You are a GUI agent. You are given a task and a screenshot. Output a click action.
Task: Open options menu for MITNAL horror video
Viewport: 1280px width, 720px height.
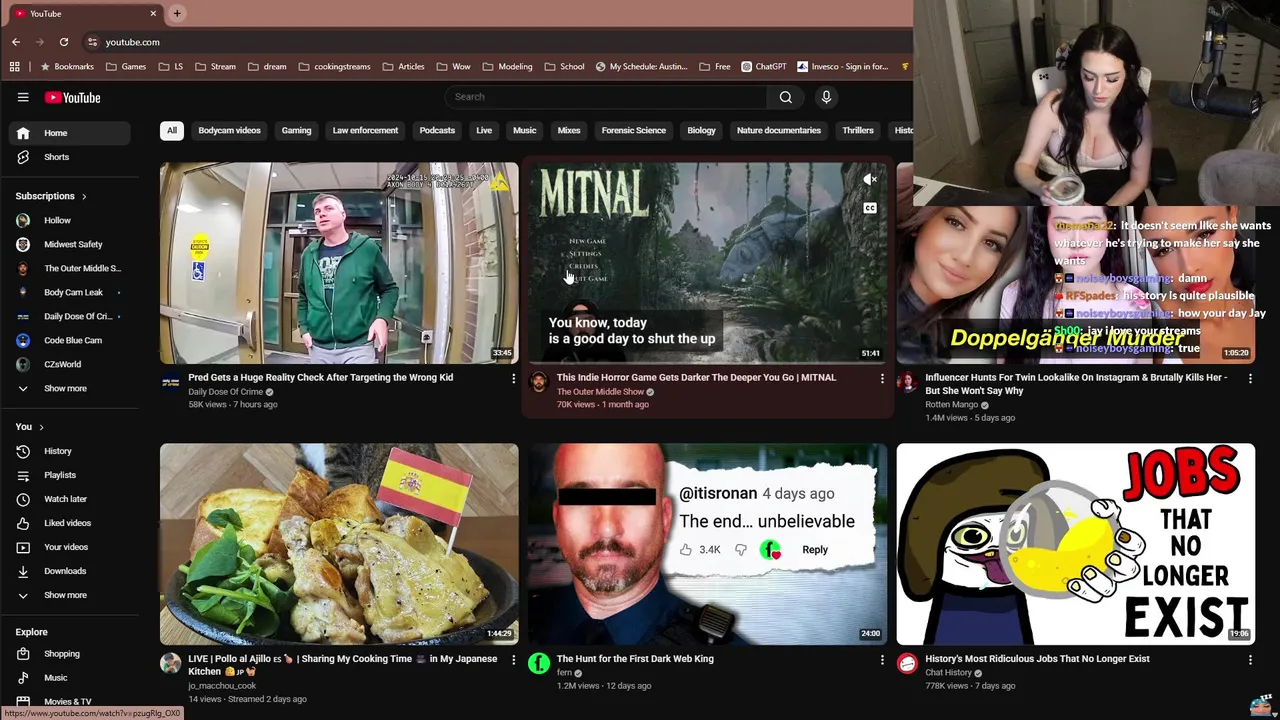(882, 378)
